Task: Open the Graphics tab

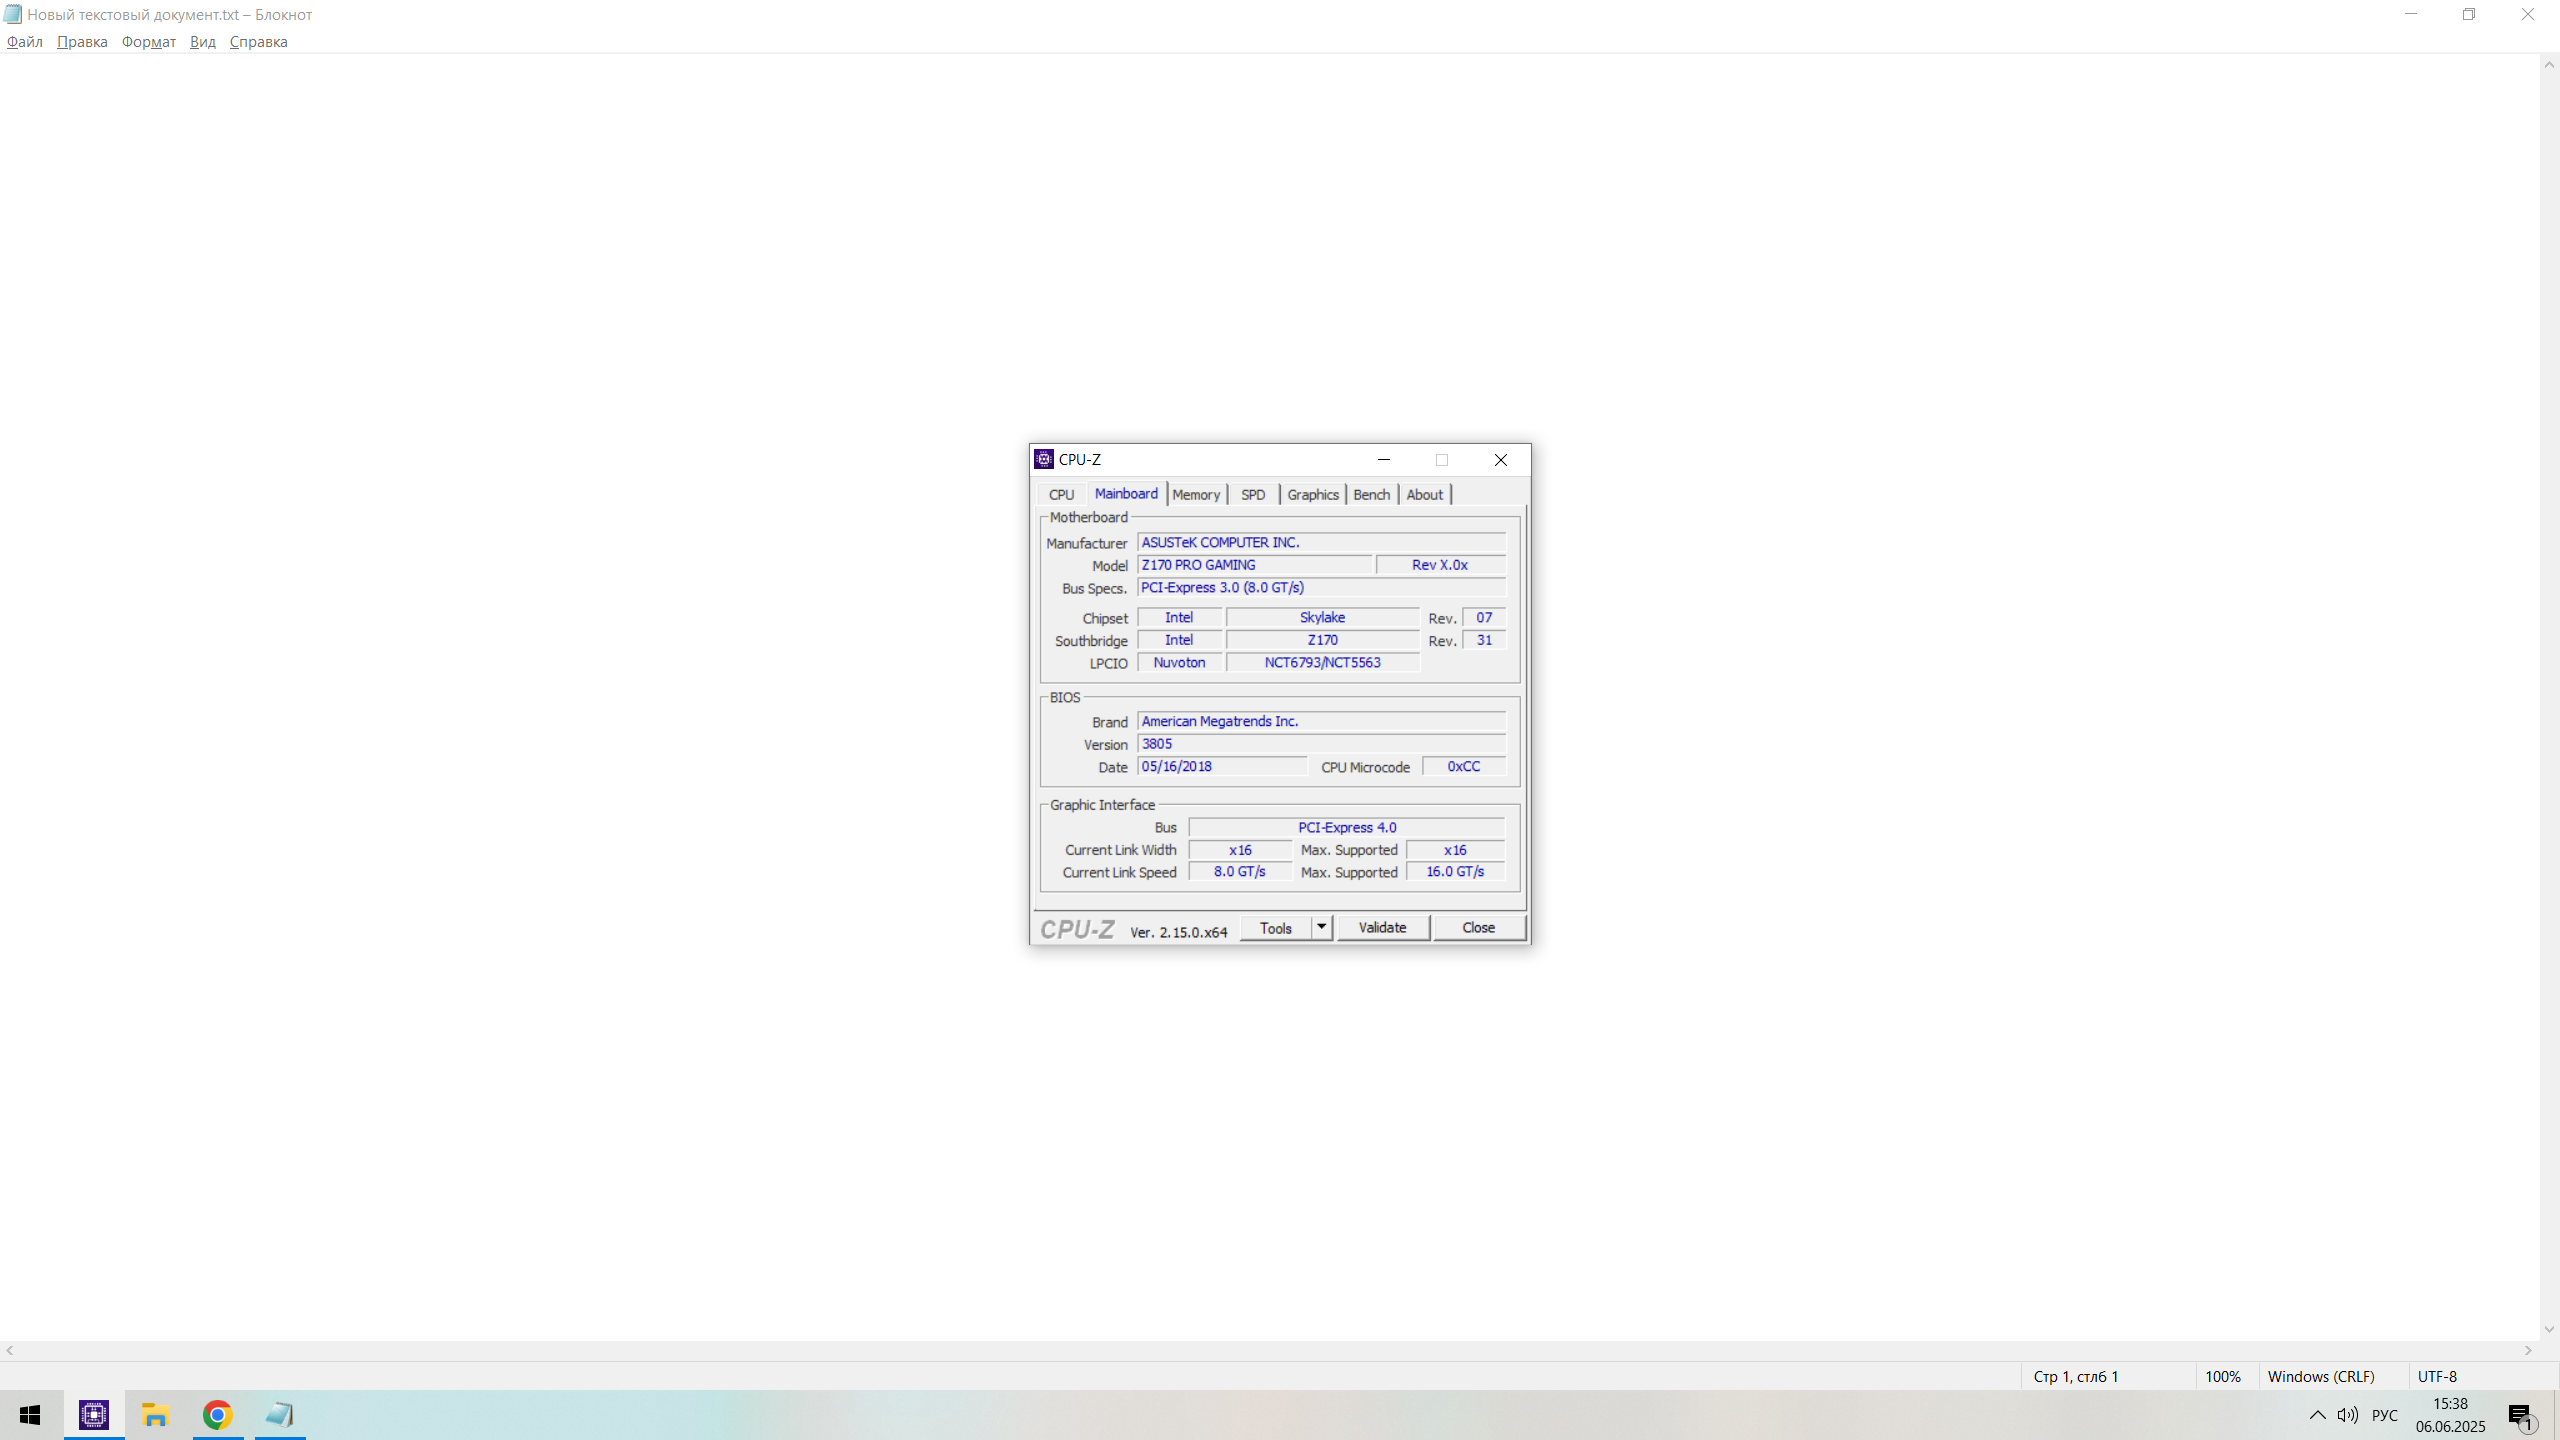Action: pos(1312,494)
